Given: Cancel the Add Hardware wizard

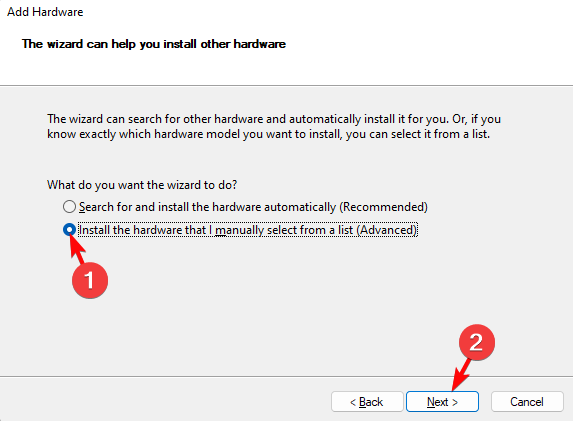Looking at the screenshot, I should [x=527, y=402].
